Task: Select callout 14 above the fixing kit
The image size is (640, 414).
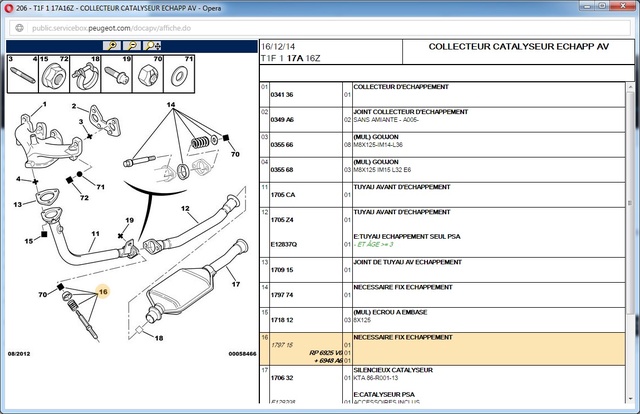Action: (x=171, y=105)
